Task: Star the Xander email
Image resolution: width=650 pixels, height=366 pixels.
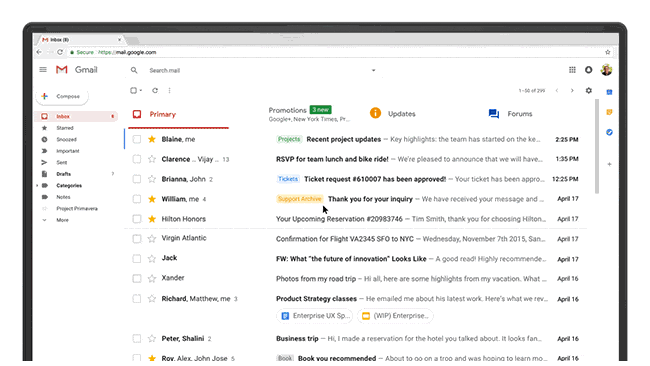Action: pos(152,278)
